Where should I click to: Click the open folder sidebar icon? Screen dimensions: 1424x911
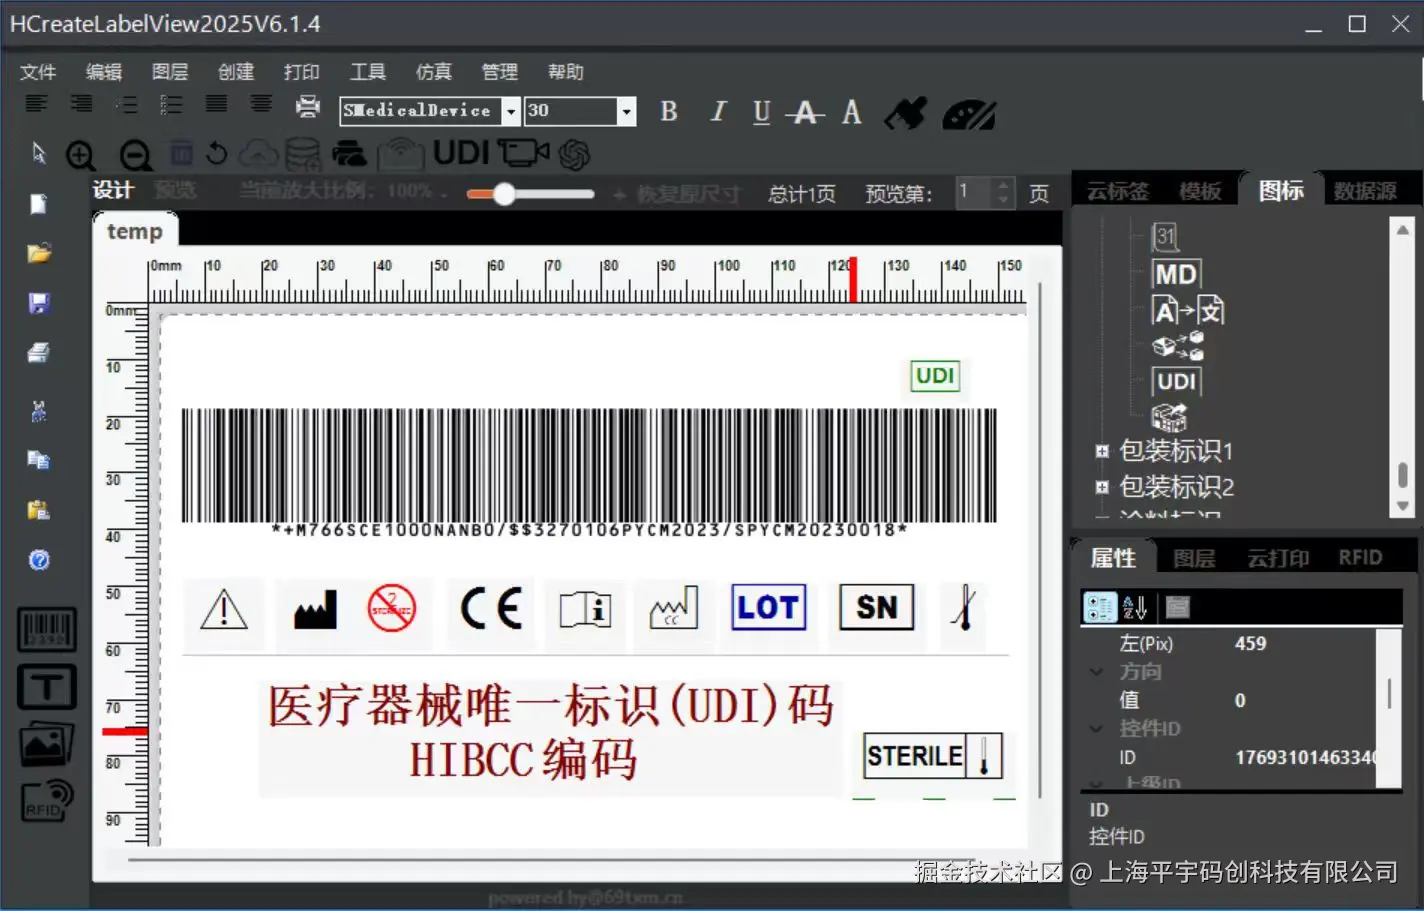(39, 253)
